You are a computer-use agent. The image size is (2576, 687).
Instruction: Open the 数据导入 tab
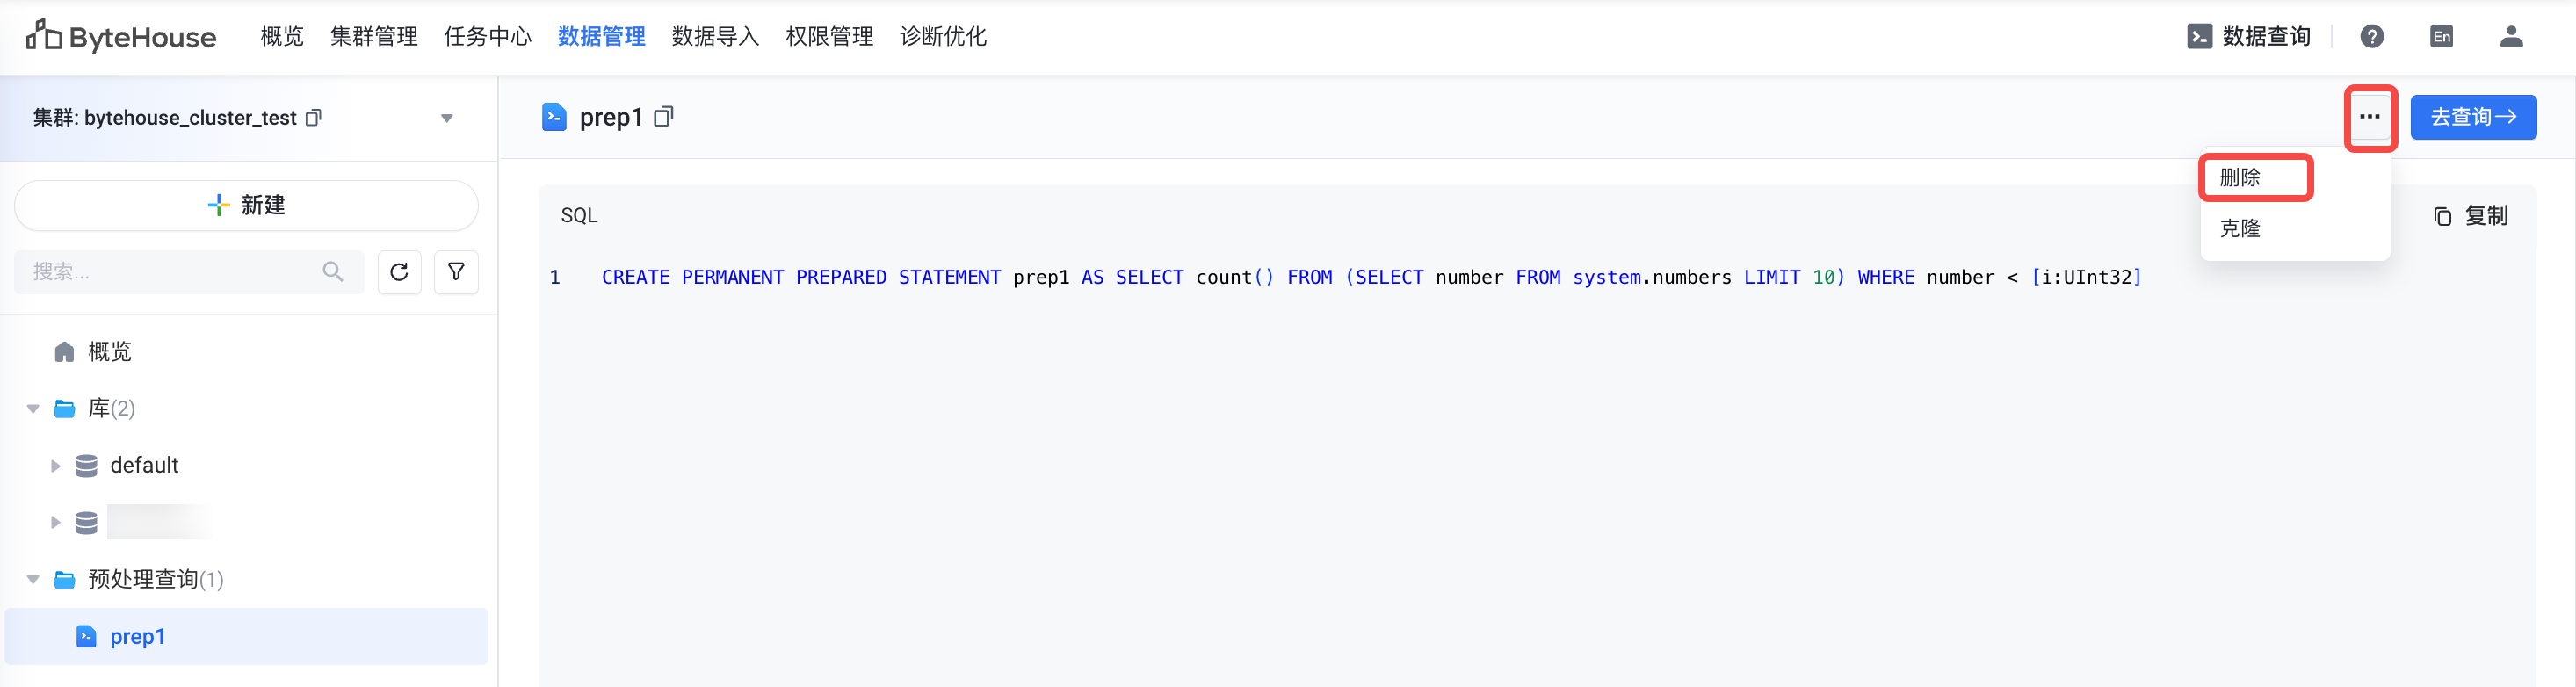tap(716, 37)
